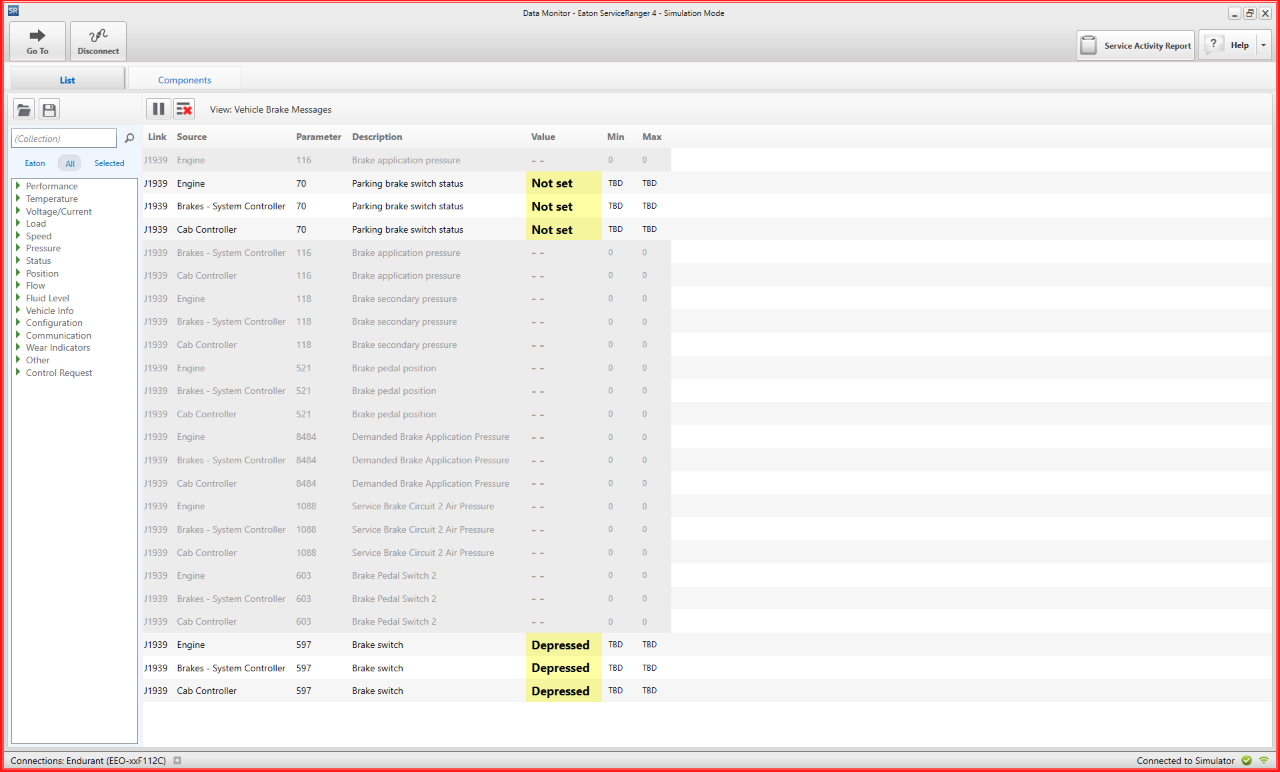Open Go To navigation
Image resolution: width=1280 pixels, height=772 pixels.
coord(36,40)
